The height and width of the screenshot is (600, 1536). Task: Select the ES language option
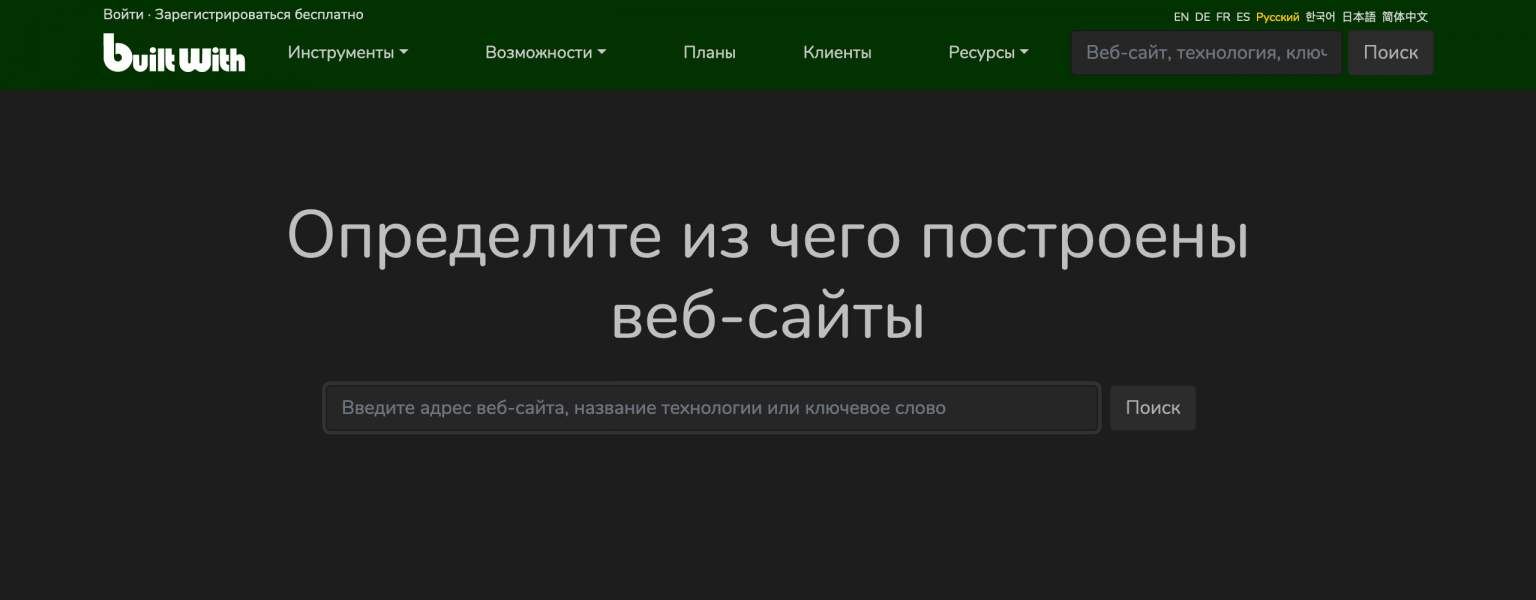[x=1242, y=16]
